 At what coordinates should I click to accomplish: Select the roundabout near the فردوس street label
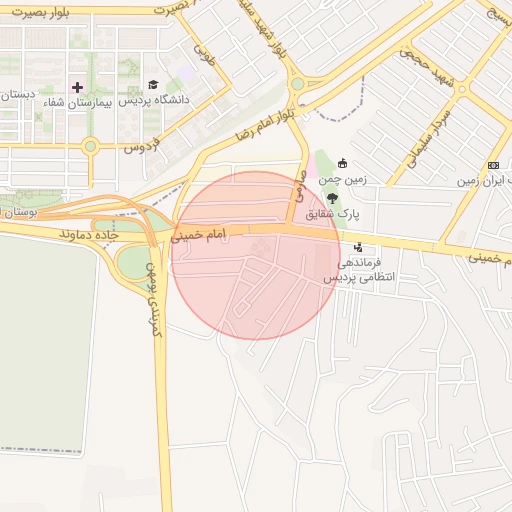[x=90, y=146]
